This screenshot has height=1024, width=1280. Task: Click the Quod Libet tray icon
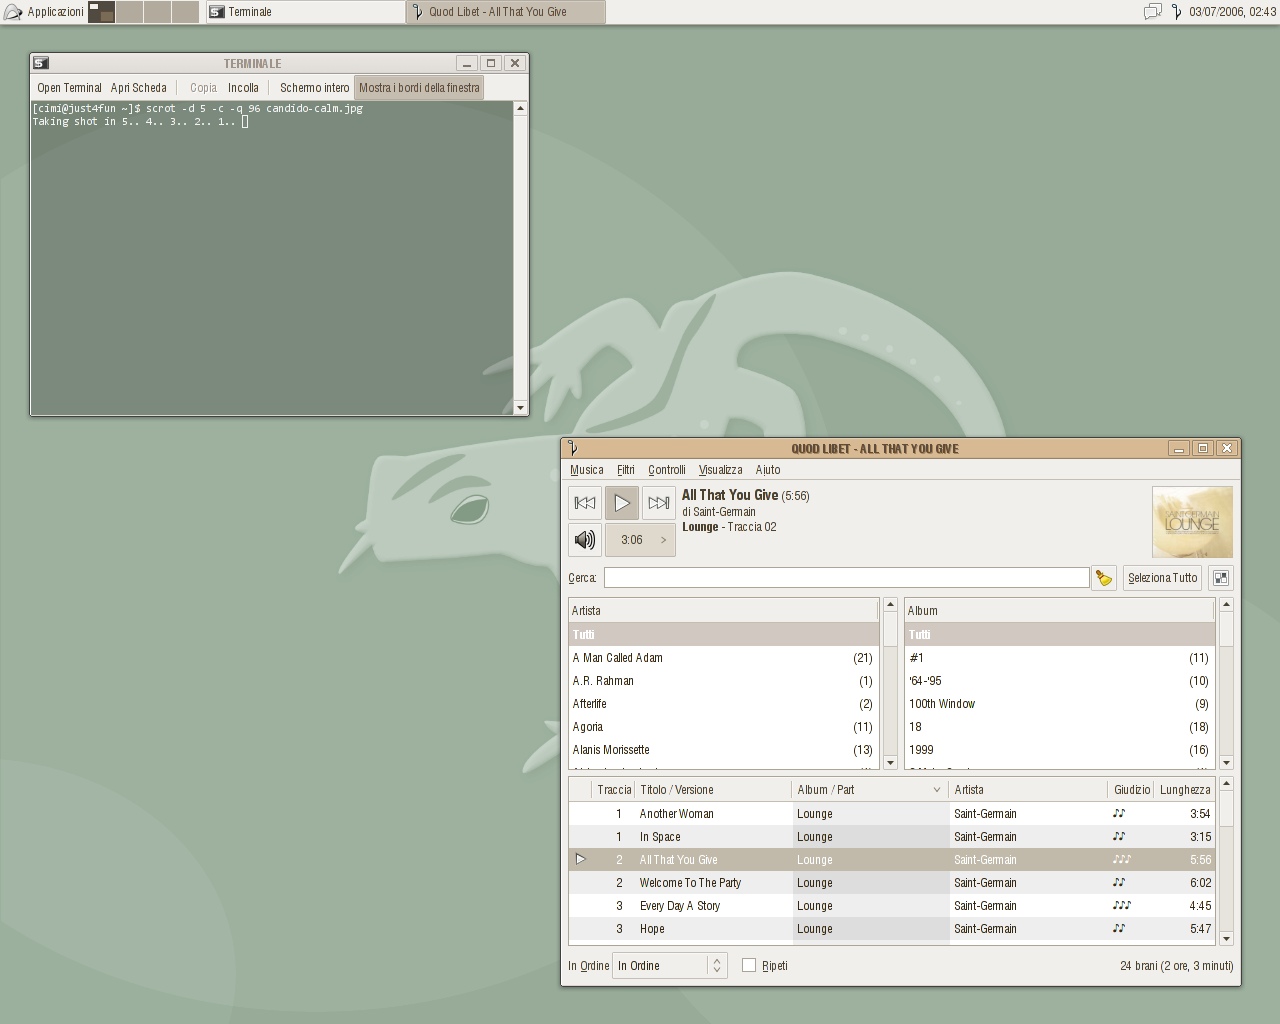(1177, 12)
